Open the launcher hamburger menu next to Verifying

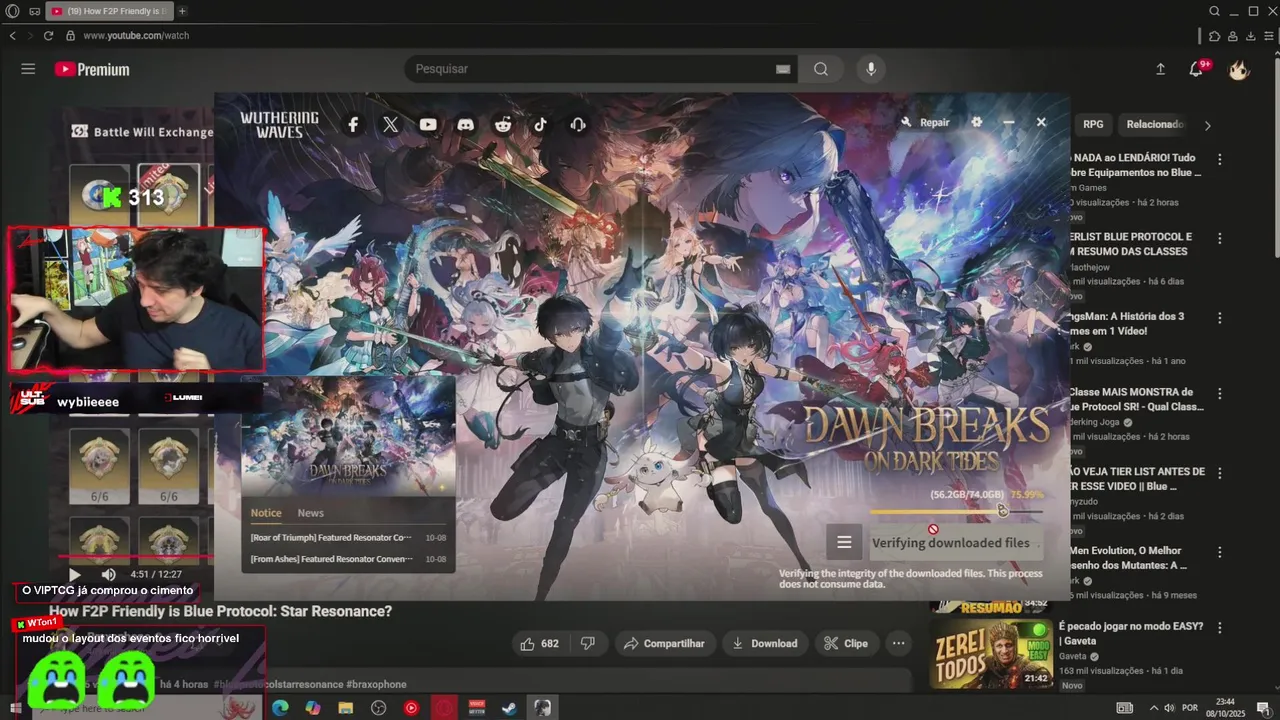click(x=844, y=542)
